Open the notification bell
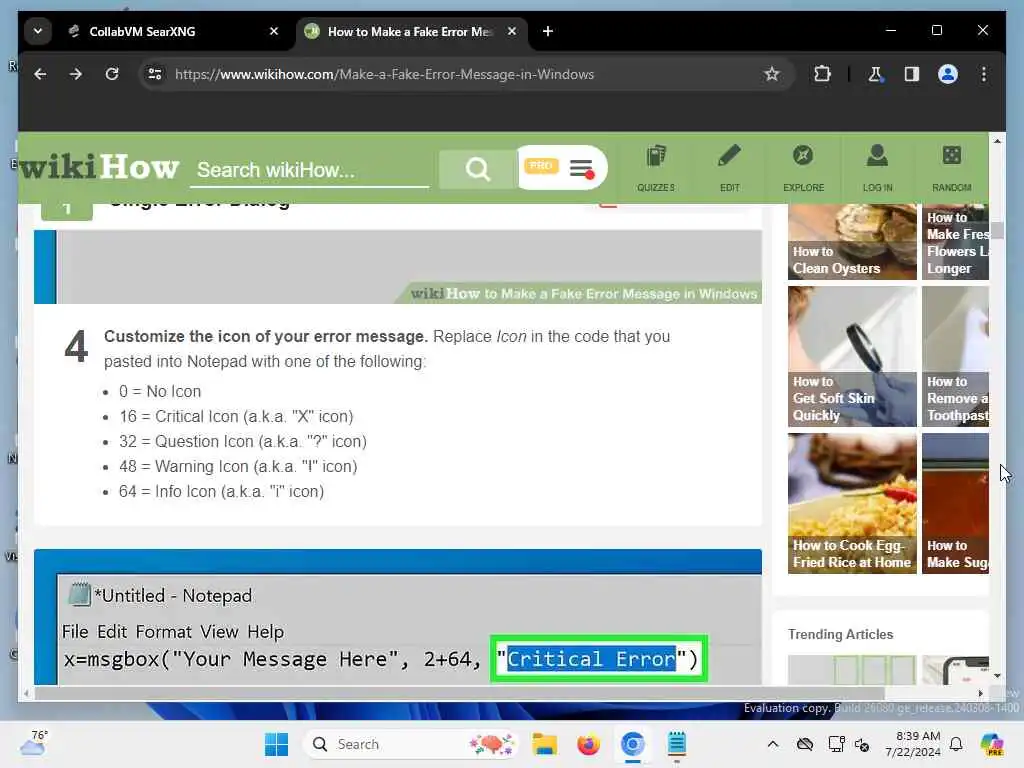Image resolution: width=1024 pixels, height=768 pixels. pyautogui.click(x=956, y=744)
